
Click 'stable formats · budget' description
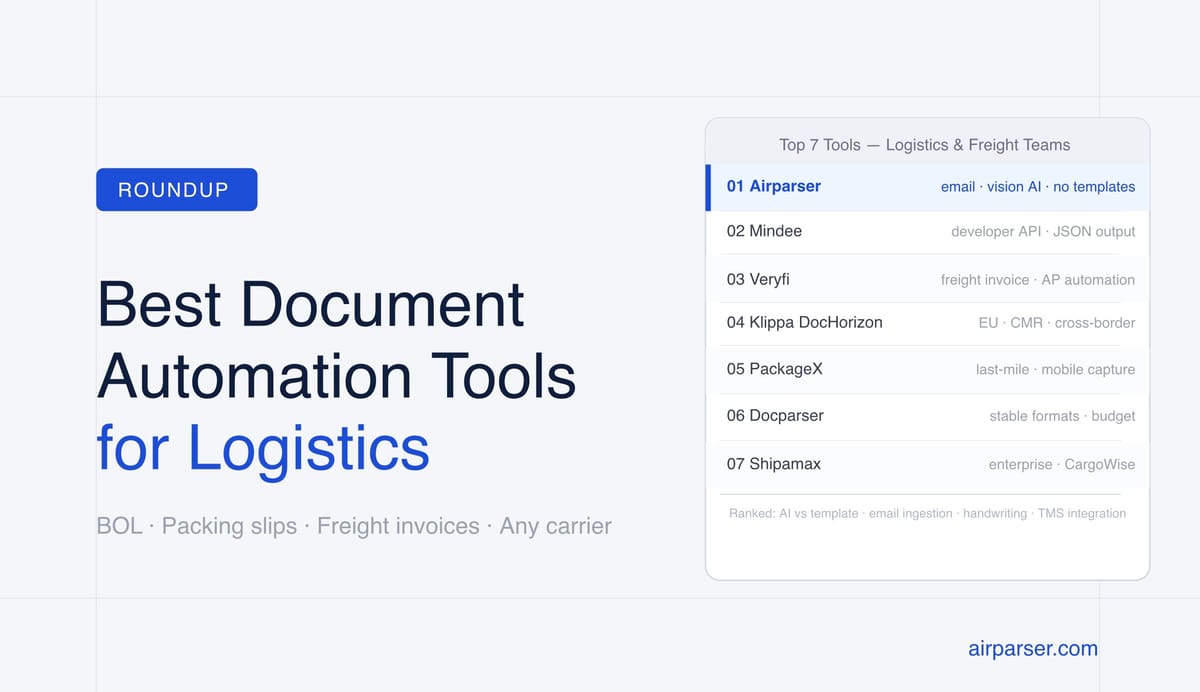coord(1063,415)
